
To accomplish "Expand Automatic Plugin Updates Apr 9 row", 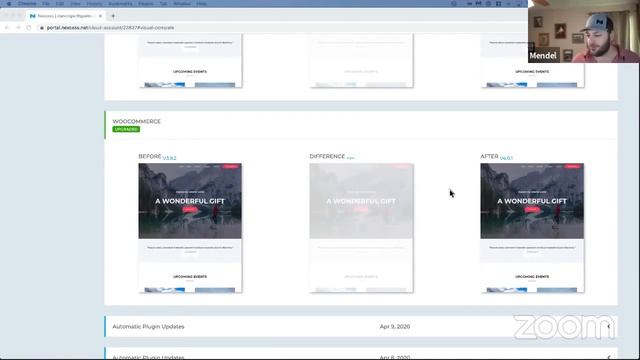I will [361, 327].
